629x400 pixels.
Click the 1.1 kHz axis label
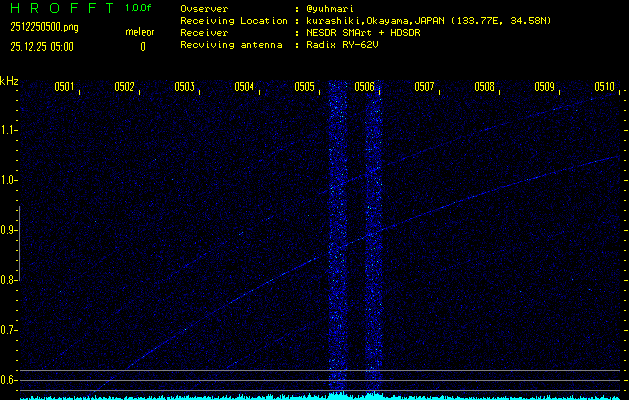(x=9, y=130)
